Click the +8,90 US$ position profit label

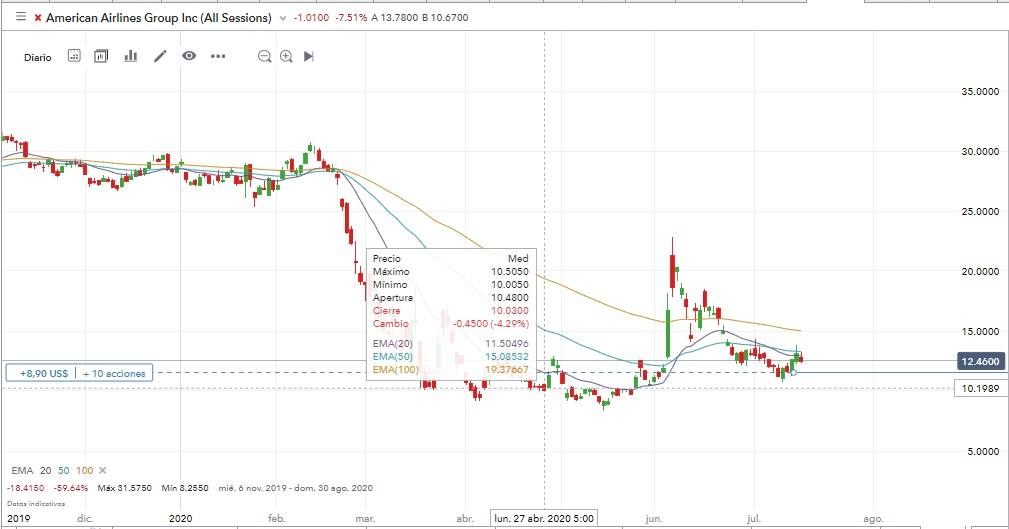[x=44, y=373]
